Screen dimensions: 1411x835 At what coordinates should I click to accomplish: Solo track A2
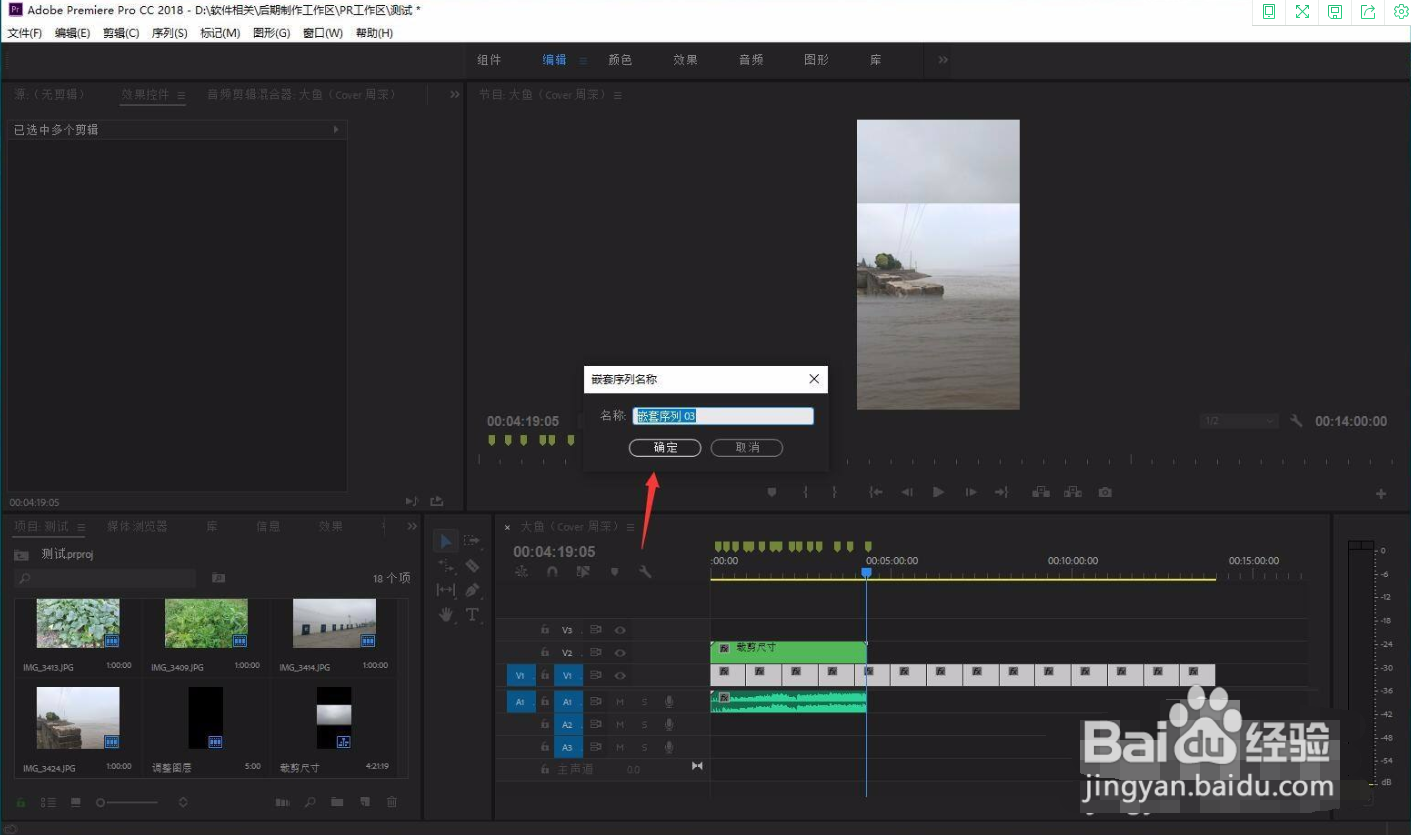click(644, 725)
